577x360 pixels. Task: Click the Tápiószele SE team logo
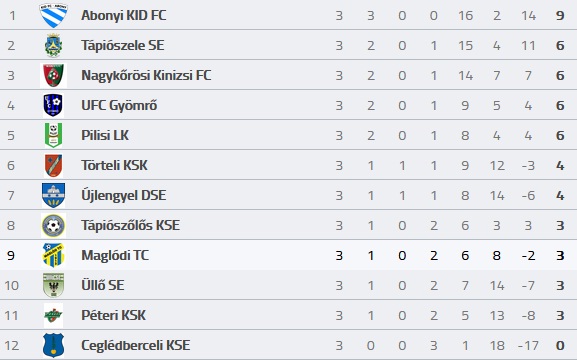53,45
